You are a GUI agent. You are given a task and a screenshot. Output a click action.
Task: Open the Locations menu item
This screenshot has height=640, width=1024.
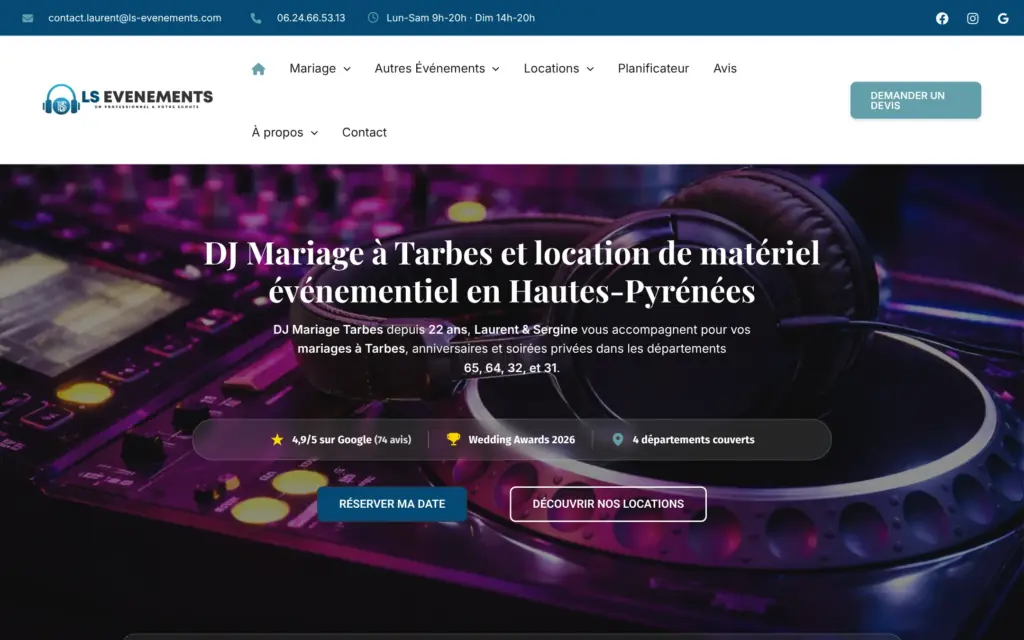[551, 69]
